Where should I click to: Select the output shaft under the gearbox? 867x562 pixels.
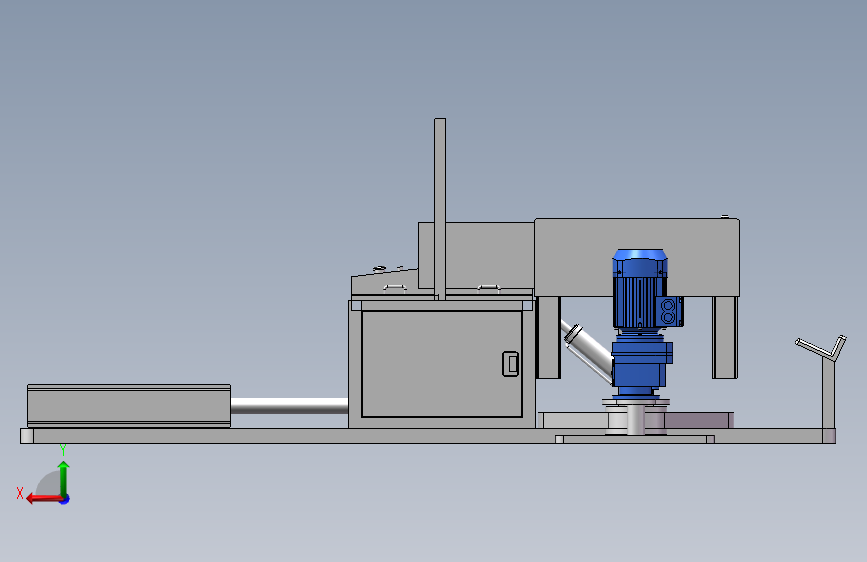pyautogui.click(x=636, y=419)
